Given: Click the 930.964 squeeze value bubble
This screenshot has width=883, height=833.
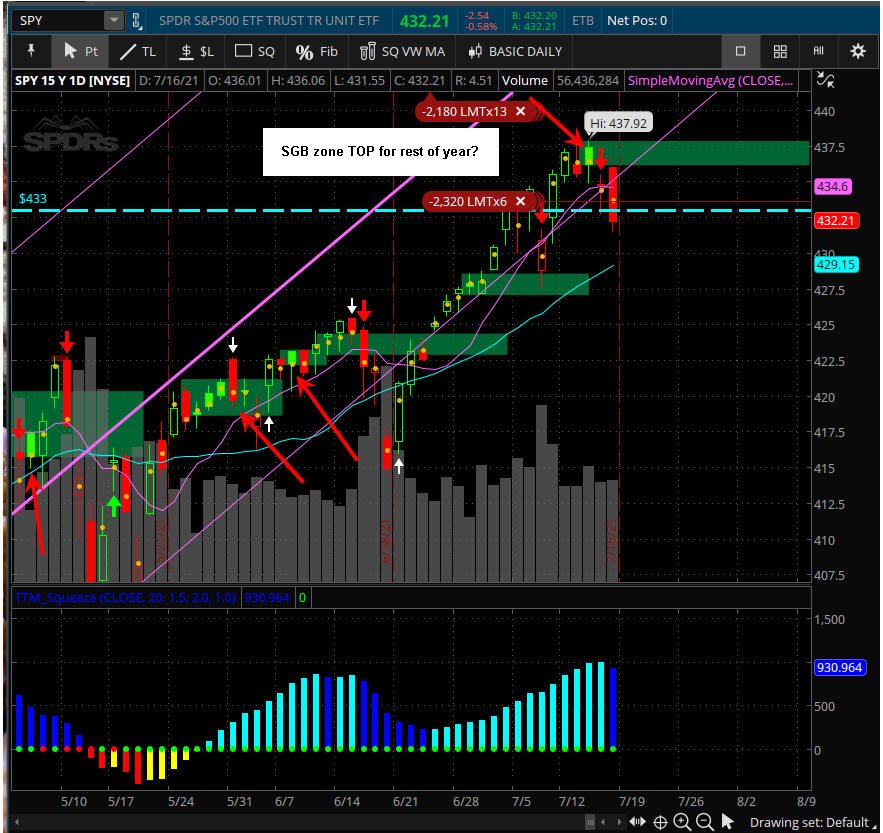Looking at the screenshot, I should tap(839, 667).
